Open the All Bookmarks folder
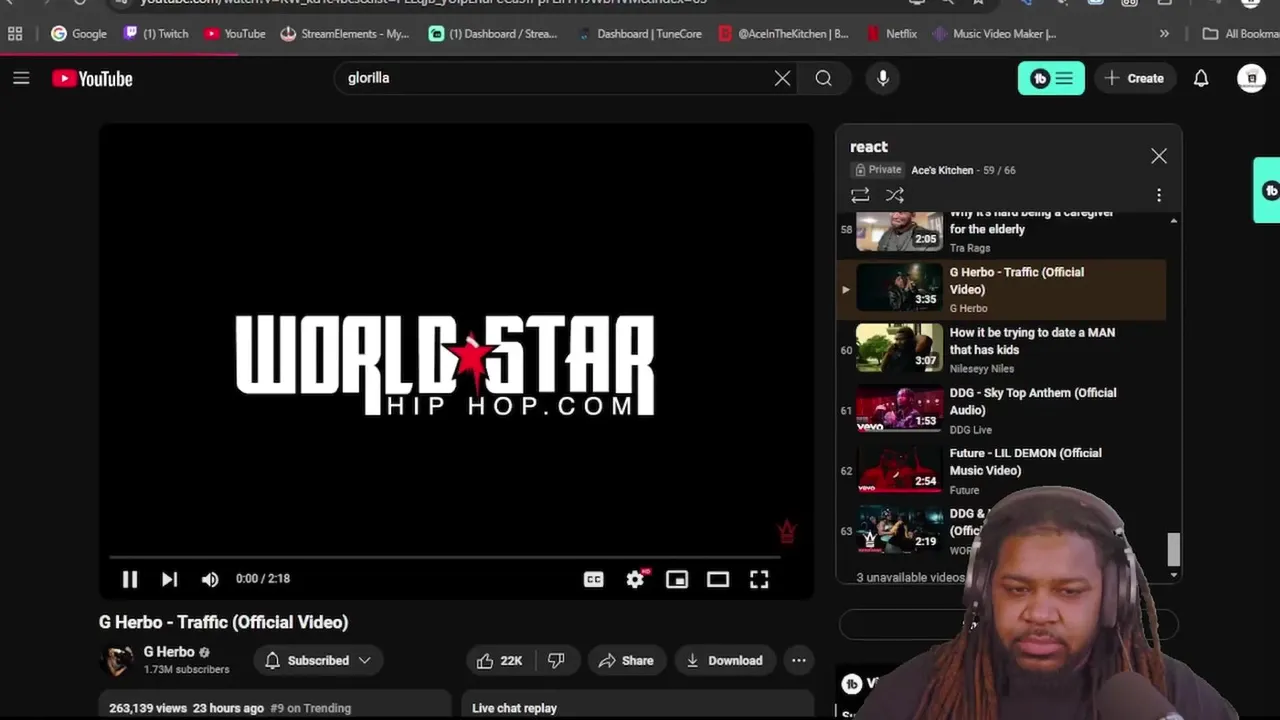The image size is (1280, 720). tap(1241, 34)
